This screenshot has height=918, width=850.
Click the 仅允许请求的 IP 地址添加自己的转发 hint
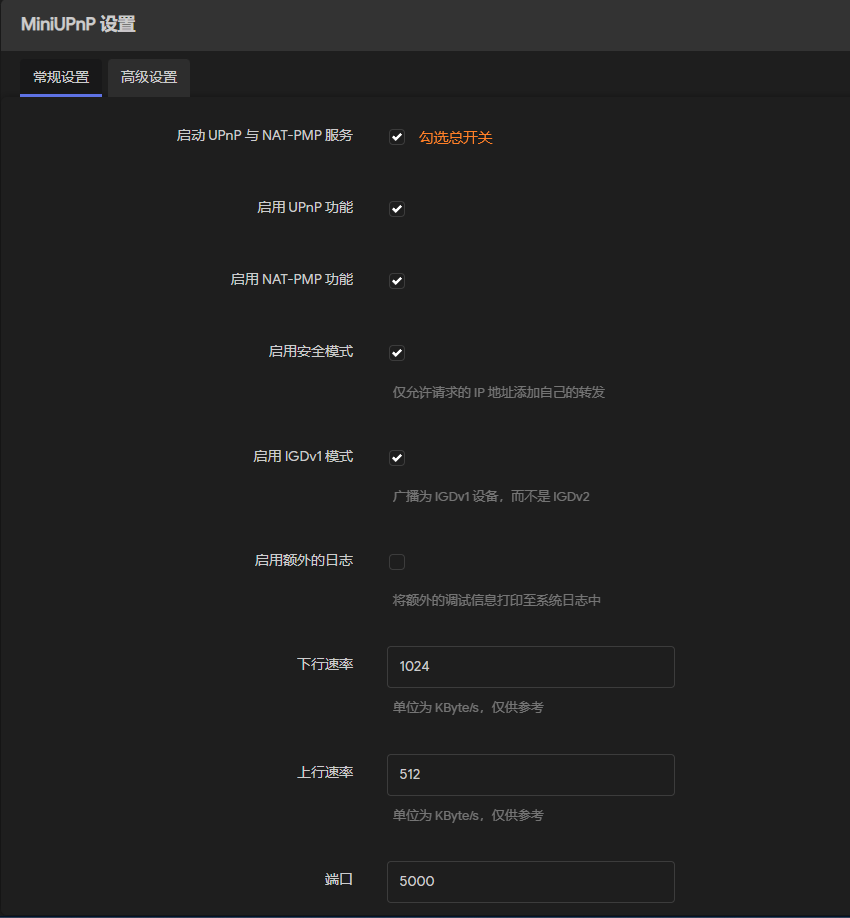tap(499, 392)
